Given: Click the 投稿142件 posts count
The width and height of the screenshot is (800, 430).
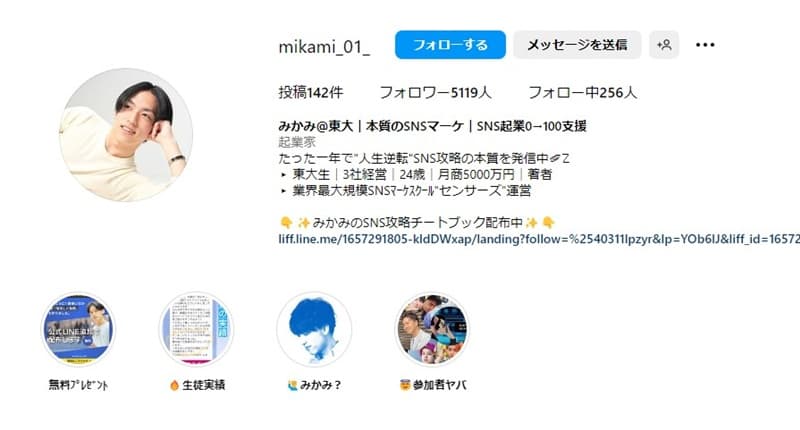Looking at the screenshot, I should click(x=311, y=92).
